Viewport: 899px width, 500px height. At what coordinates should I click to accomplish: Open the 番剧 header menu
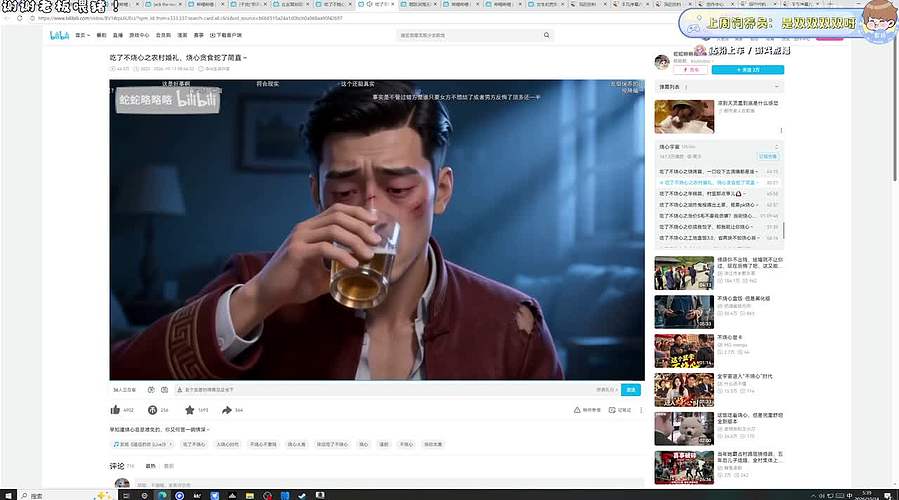(101, 35)
